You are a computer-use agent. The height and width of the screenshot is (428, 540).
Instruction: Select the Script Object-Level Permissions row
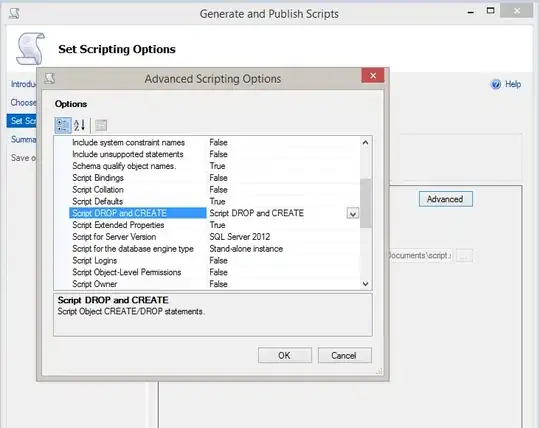(x=214, y=272)
